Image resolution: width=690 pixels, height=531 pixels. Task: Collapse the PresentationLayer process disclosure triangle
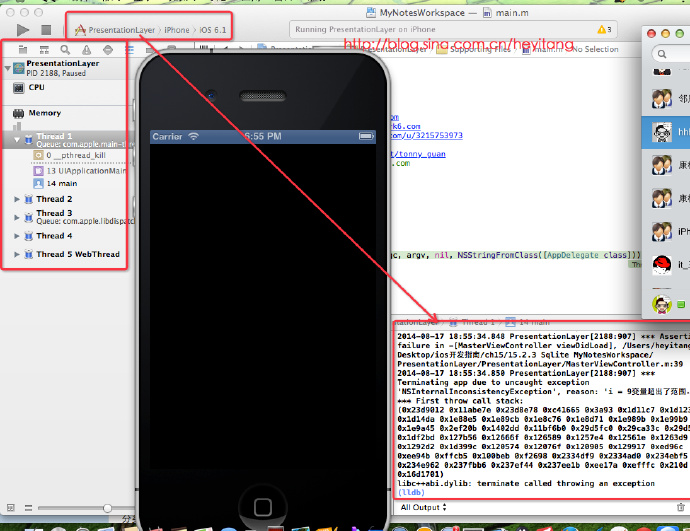[x=7, y=68]
